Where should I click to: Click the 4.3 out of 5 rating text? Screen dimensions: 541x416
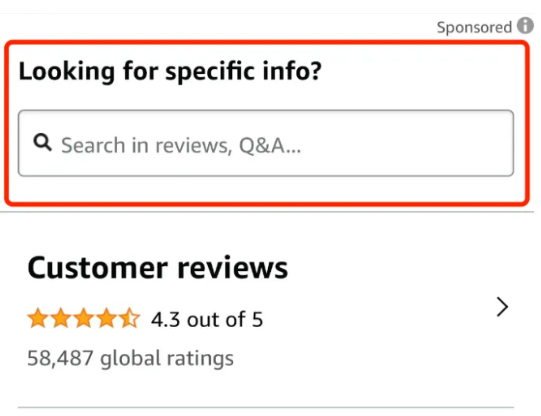click(207, 319)
